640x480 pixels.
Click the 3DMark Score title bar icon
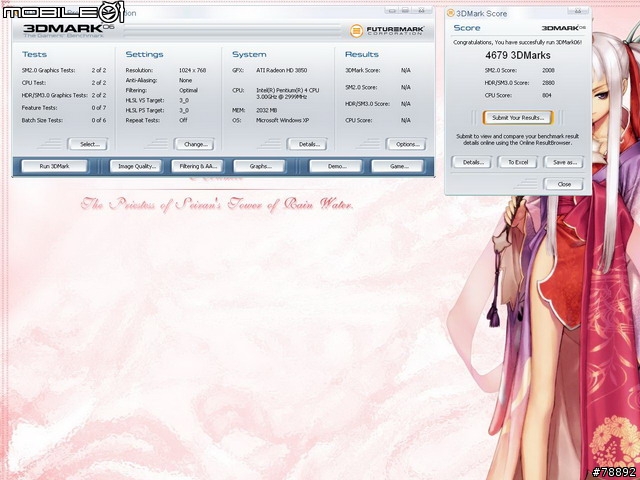(451, 13)
